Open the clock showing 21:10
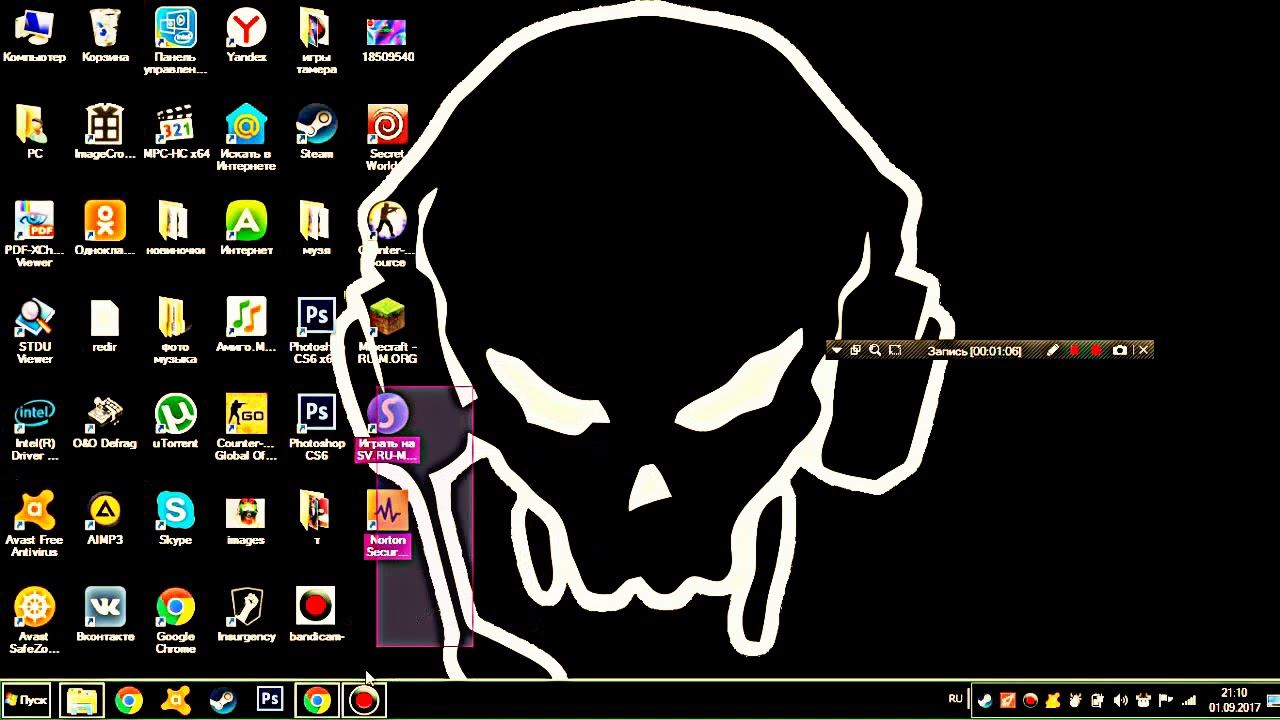 [1235, 700]
